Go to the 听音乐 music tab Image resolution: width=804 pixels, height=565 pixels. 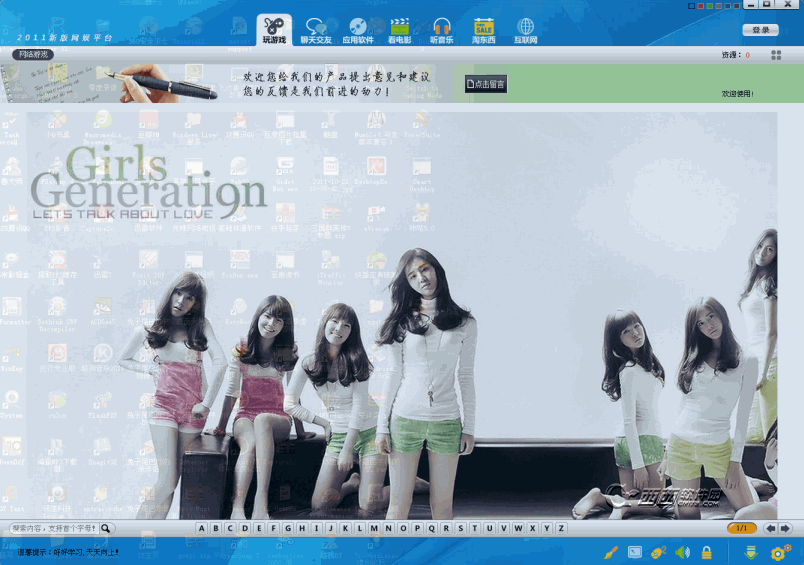click(x=441, y=31)
